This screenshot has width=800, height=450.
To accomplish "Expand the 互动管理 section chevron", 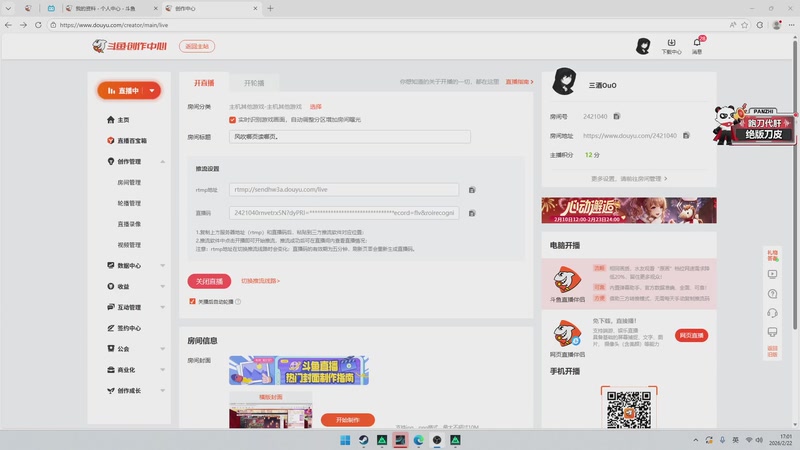I will point(163,308).
